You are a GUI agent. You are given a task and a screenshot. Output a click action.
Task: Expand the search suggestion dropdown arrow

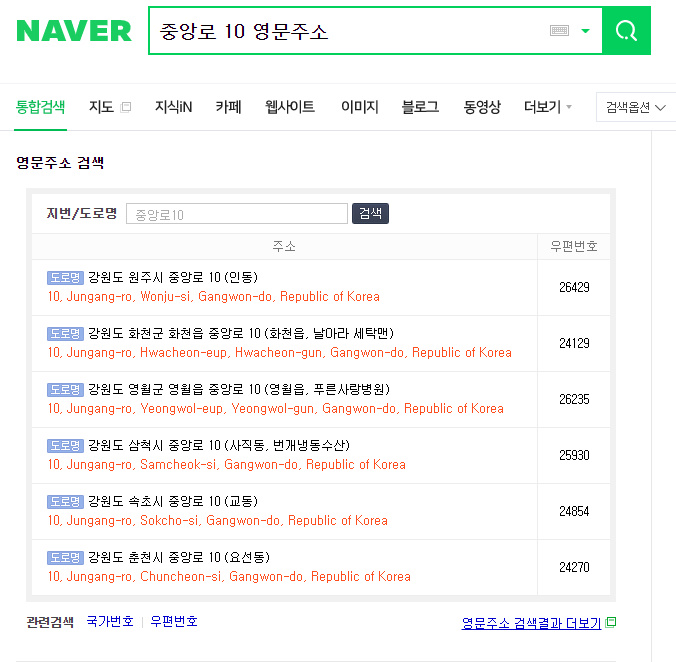(x=585, y=31)
